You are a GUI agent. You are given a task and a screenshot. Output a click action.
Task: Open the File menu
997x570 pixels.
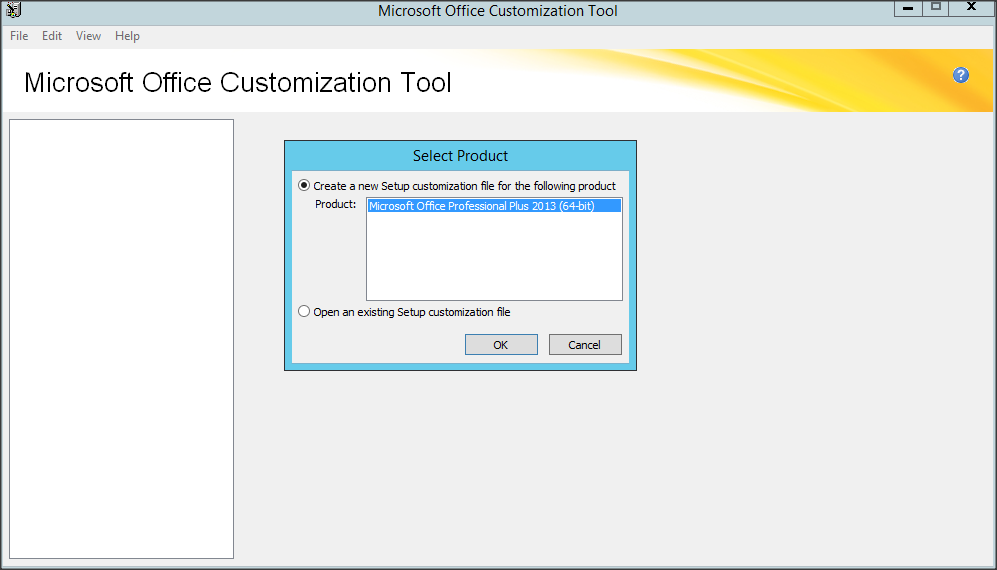[x=19, y=36]
